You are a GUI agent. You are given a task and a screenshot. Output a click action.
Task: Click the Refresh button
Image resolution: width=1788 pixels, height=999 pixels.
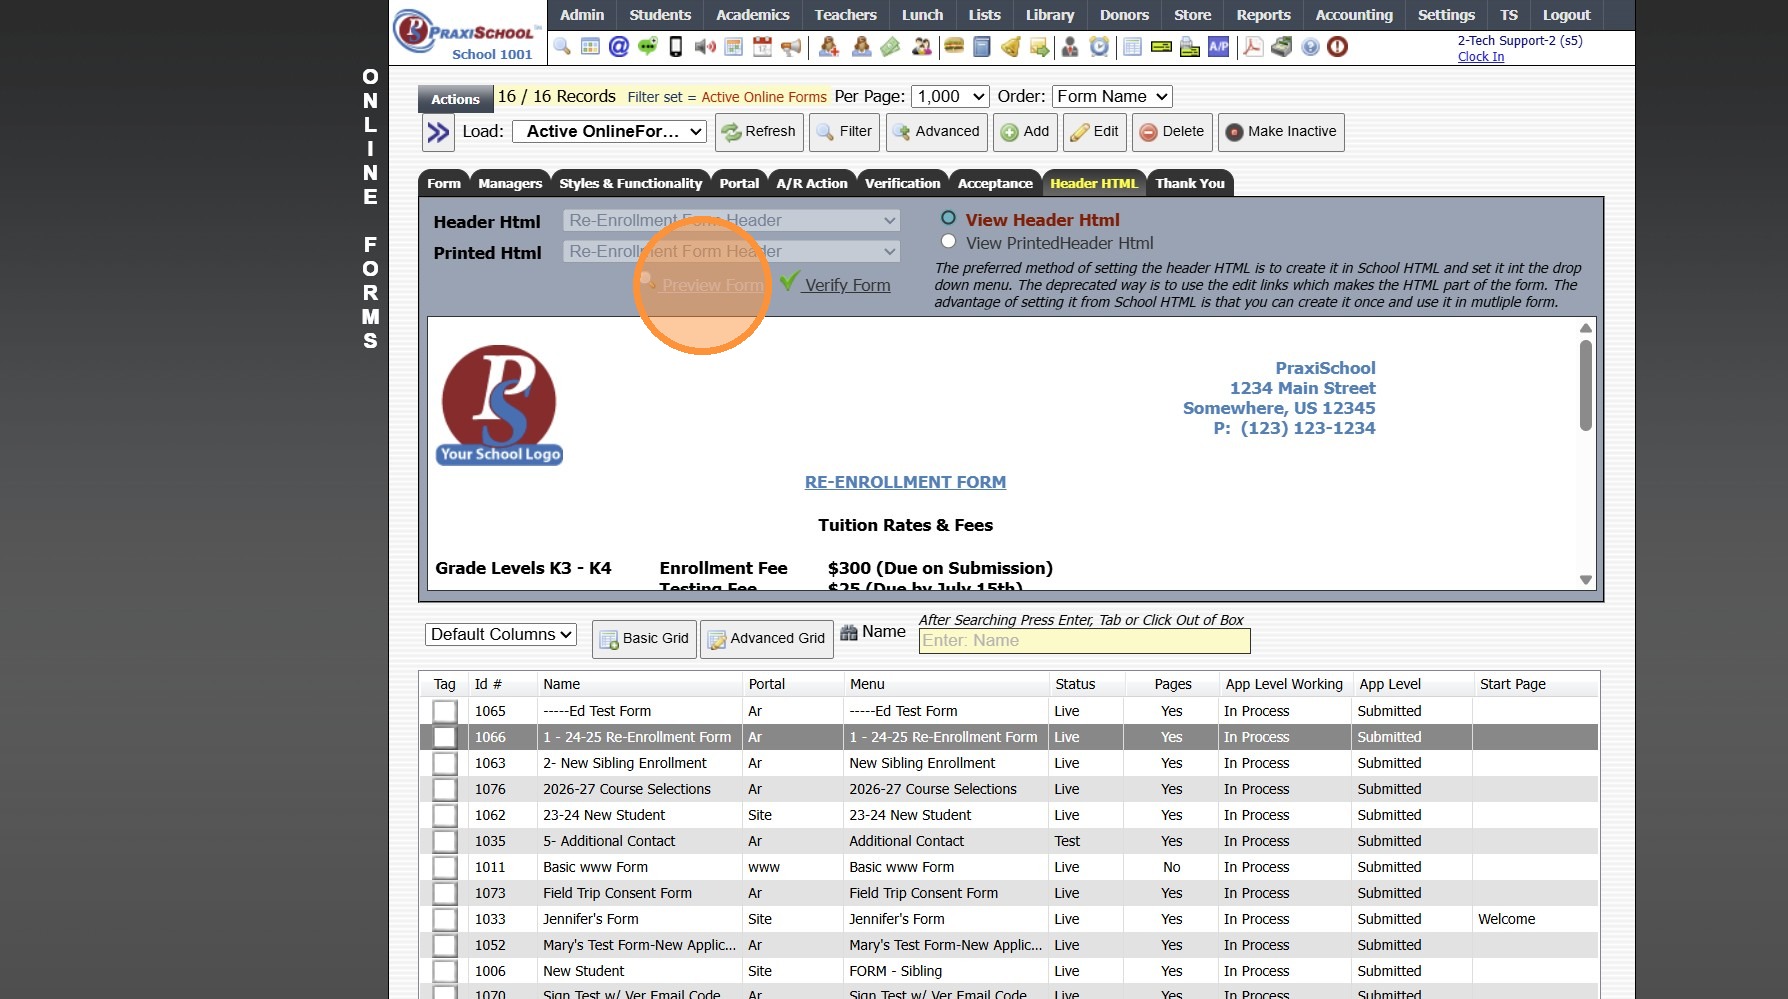(x=759, y=132)
